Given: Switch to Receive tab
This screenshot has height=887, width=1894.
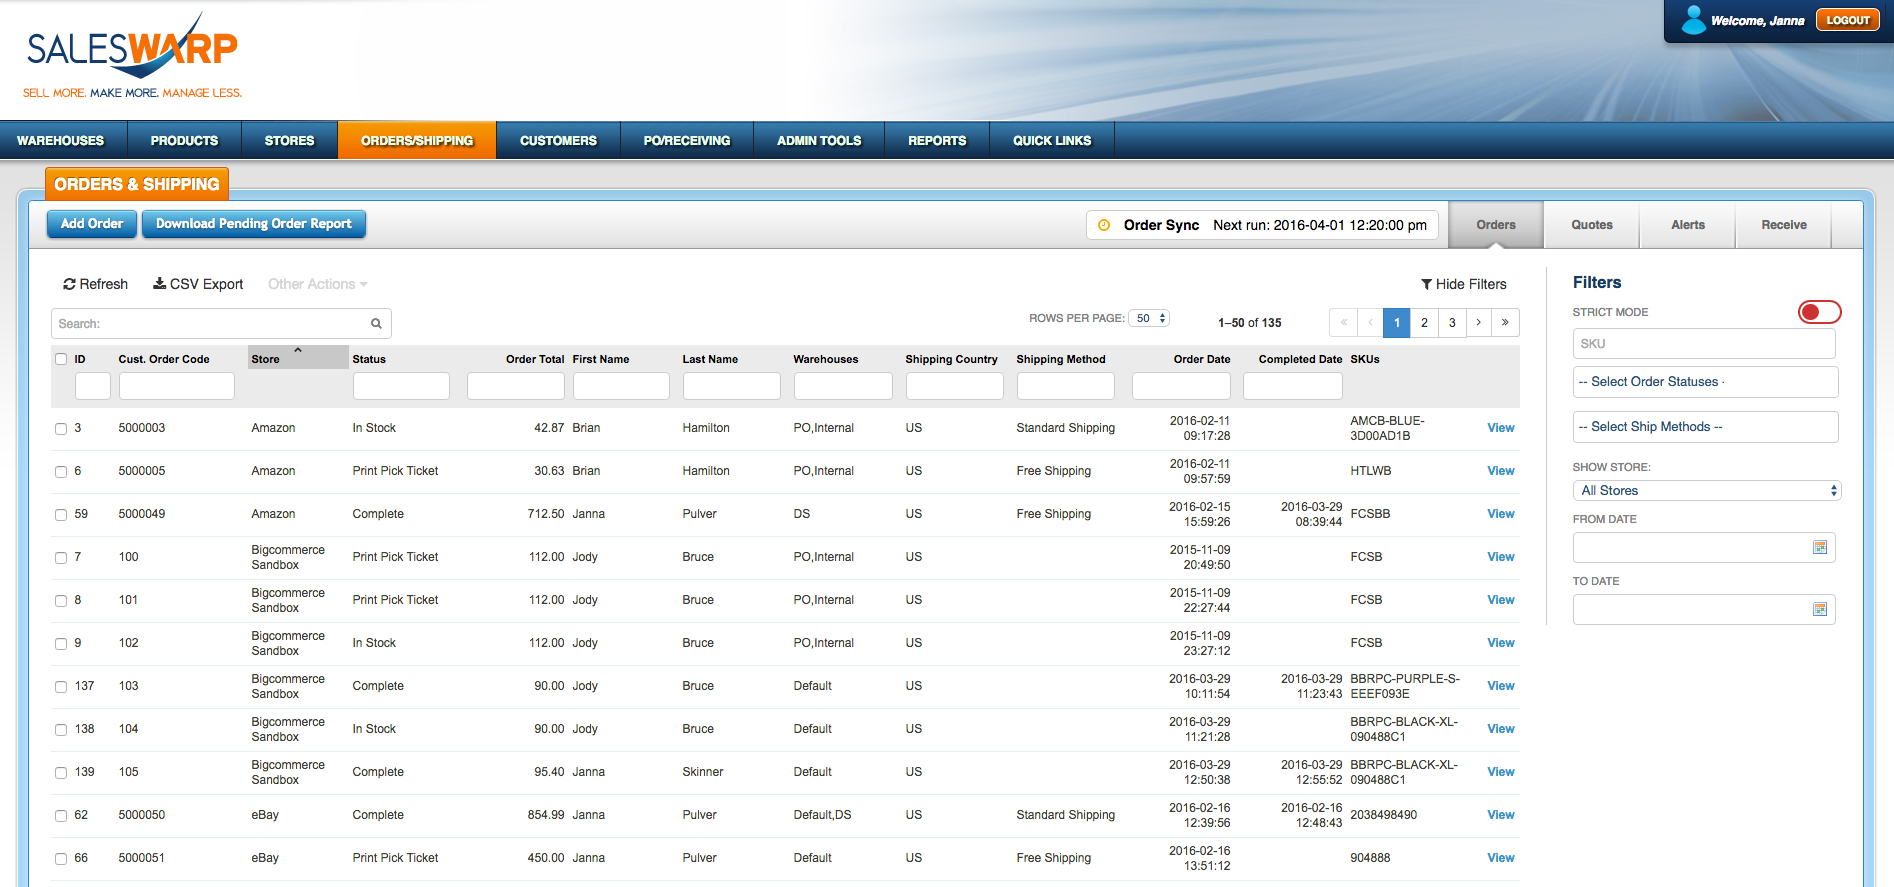Looking at the screenshot, I should 1784,225.
